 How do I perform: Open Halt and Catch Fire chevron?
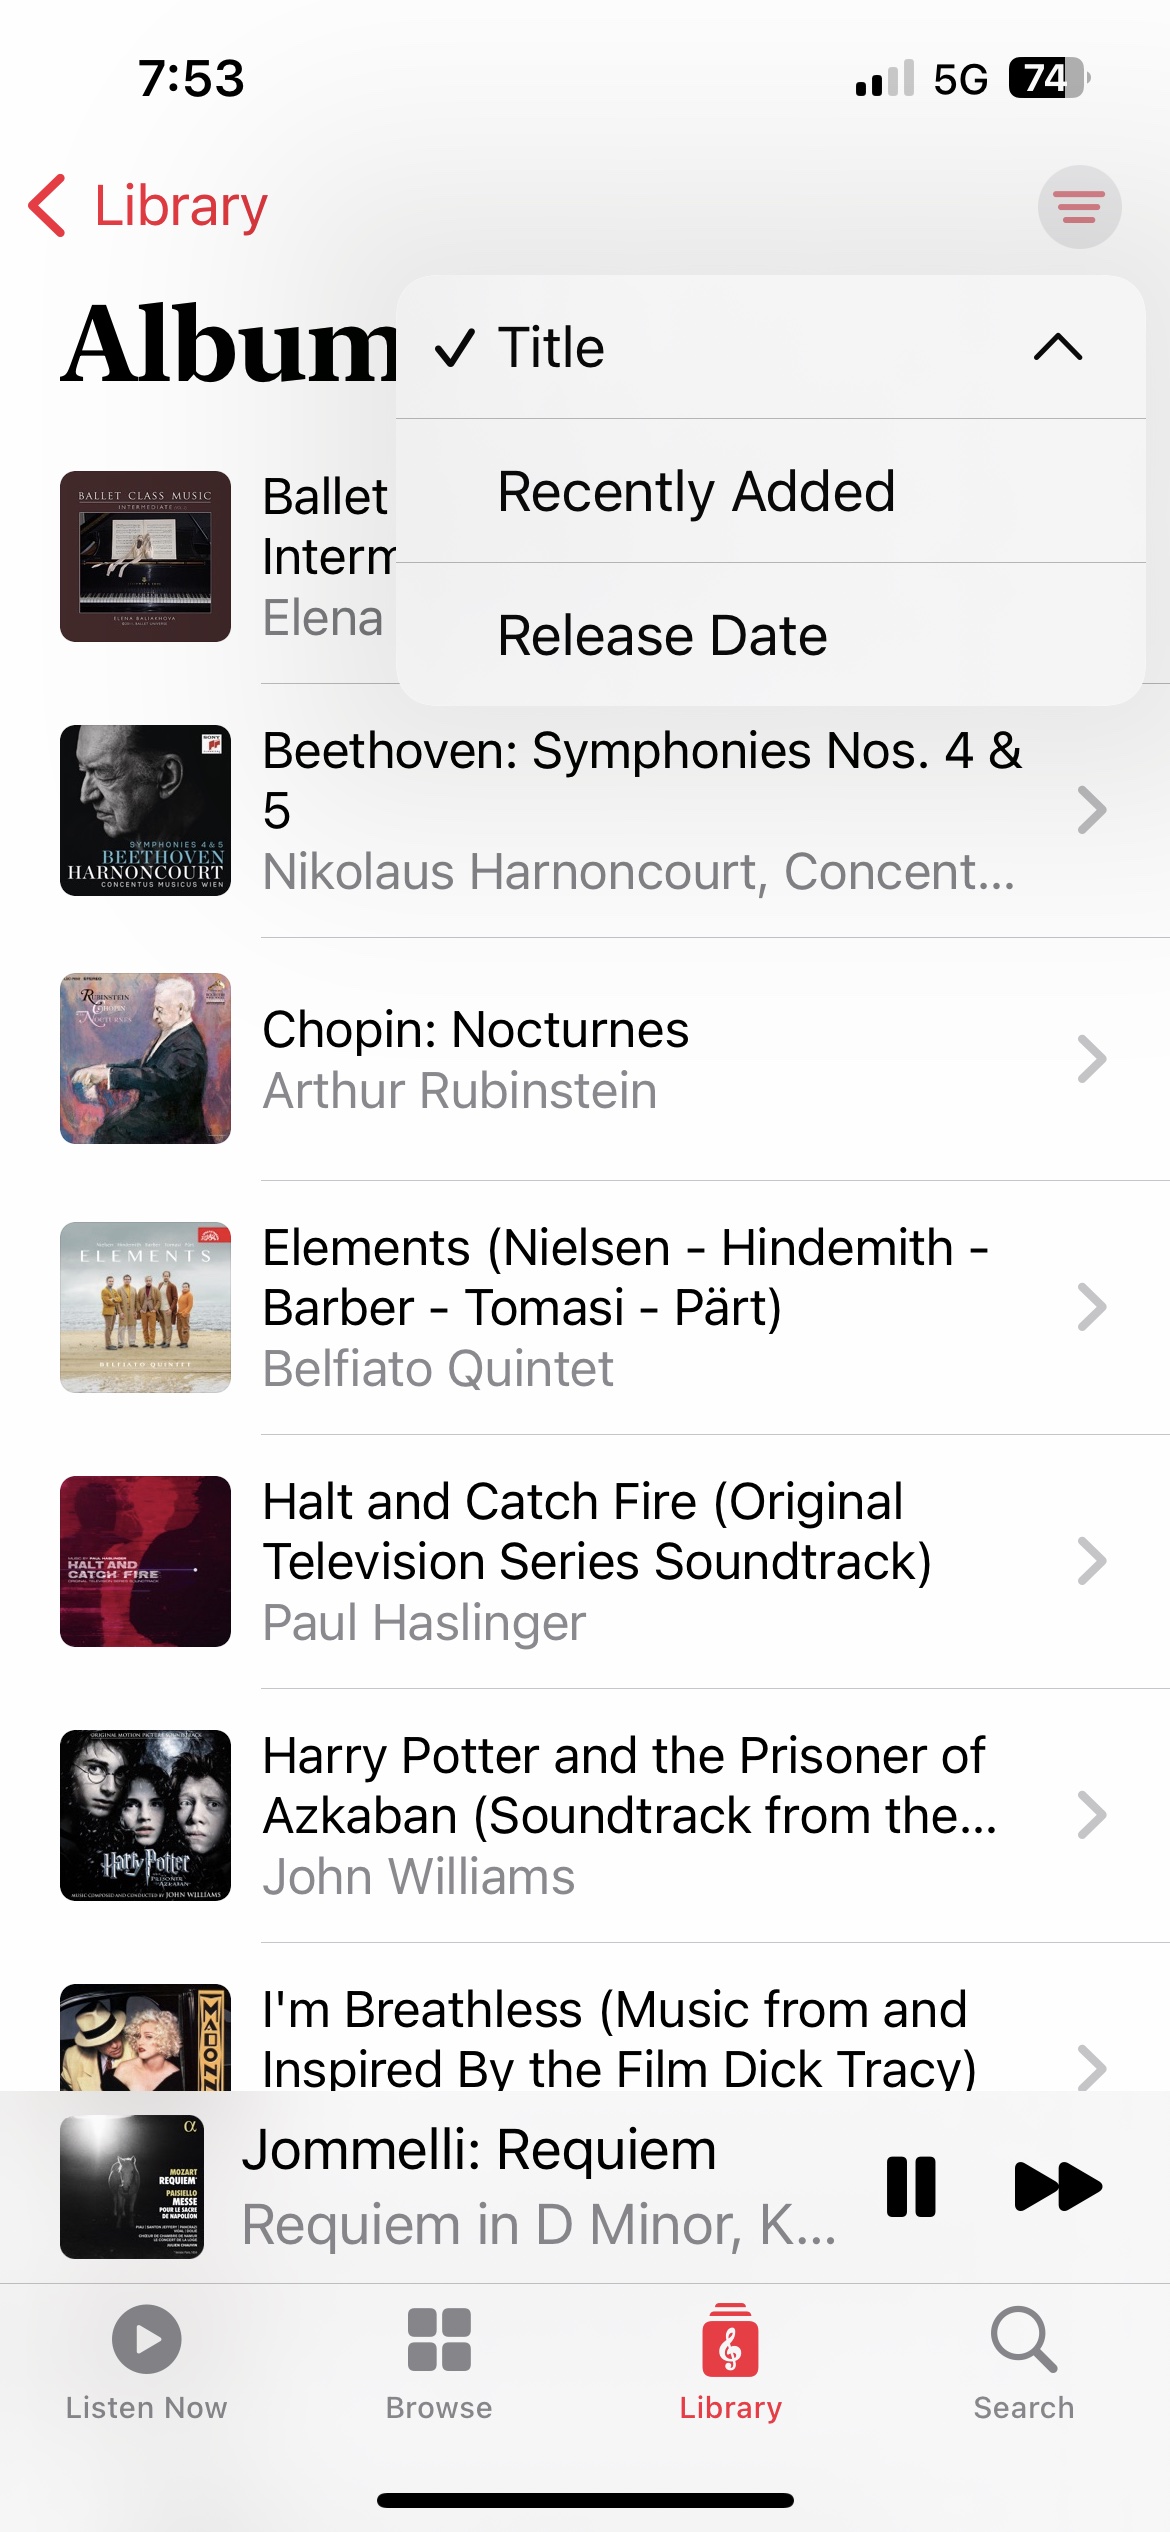point(1091,1561)
